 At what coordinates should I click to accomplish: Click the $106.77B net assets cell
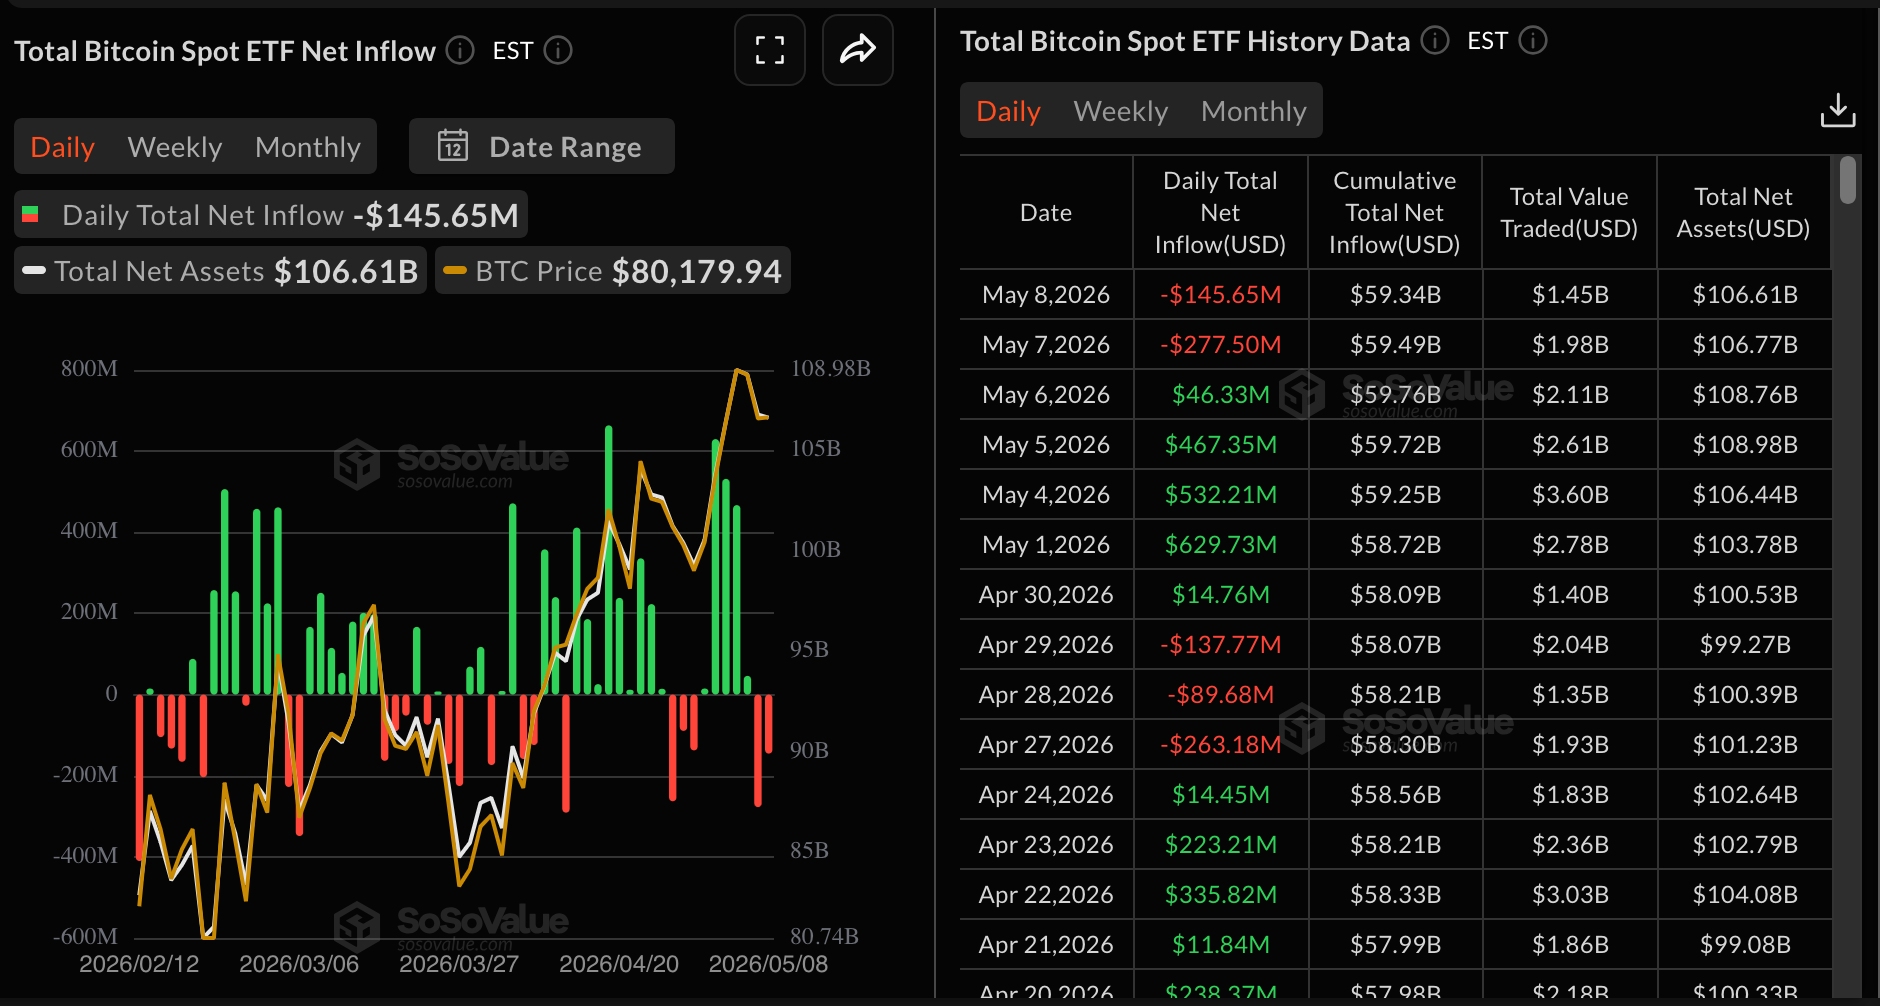click(1745, 344)
